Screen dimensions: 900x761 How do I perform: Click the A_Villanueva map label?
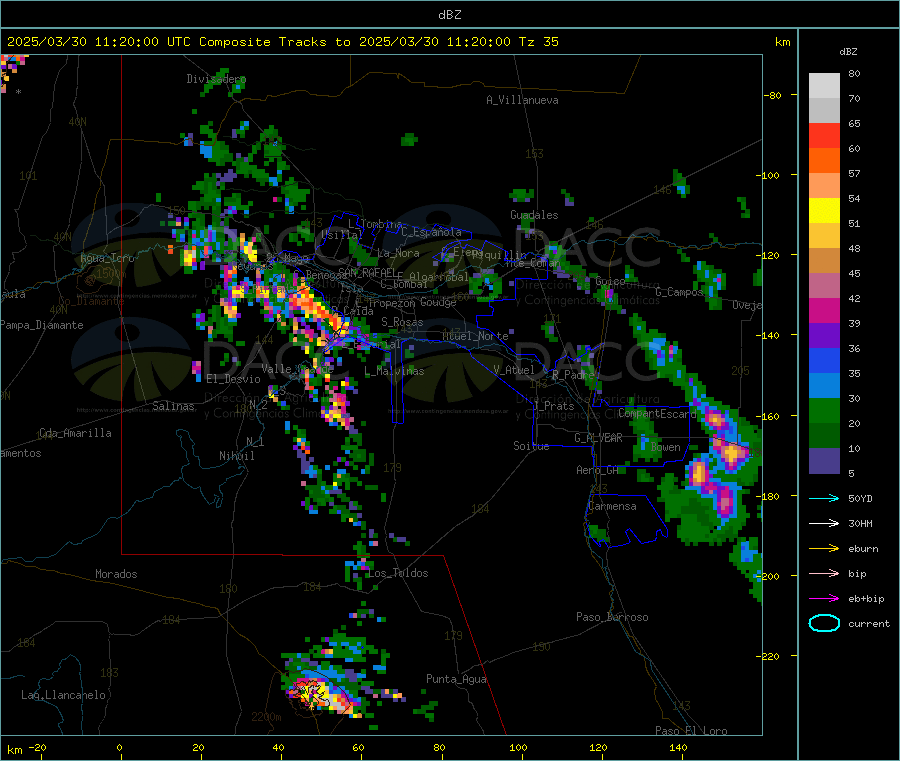[522, 100]
